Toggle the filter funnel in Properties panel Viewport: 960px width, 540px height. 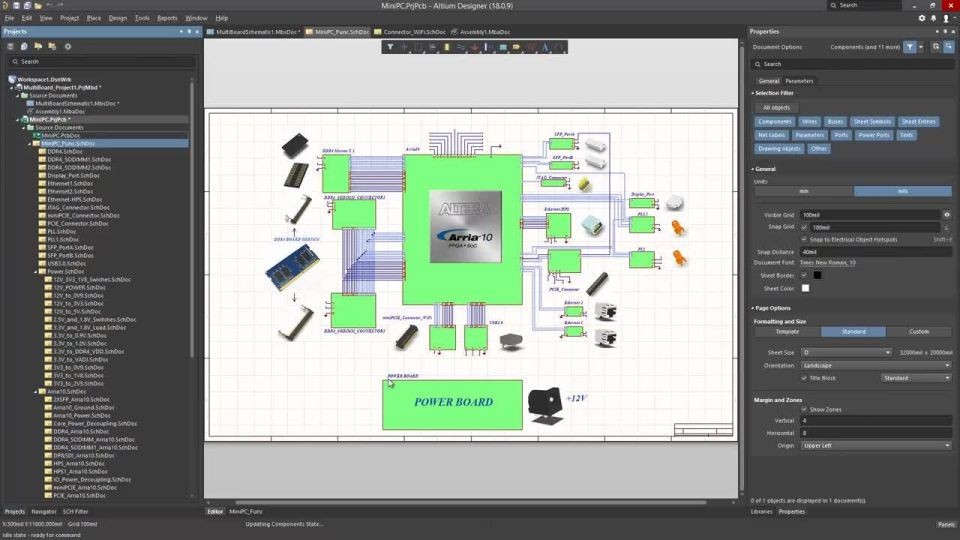(x=910, y=47)
